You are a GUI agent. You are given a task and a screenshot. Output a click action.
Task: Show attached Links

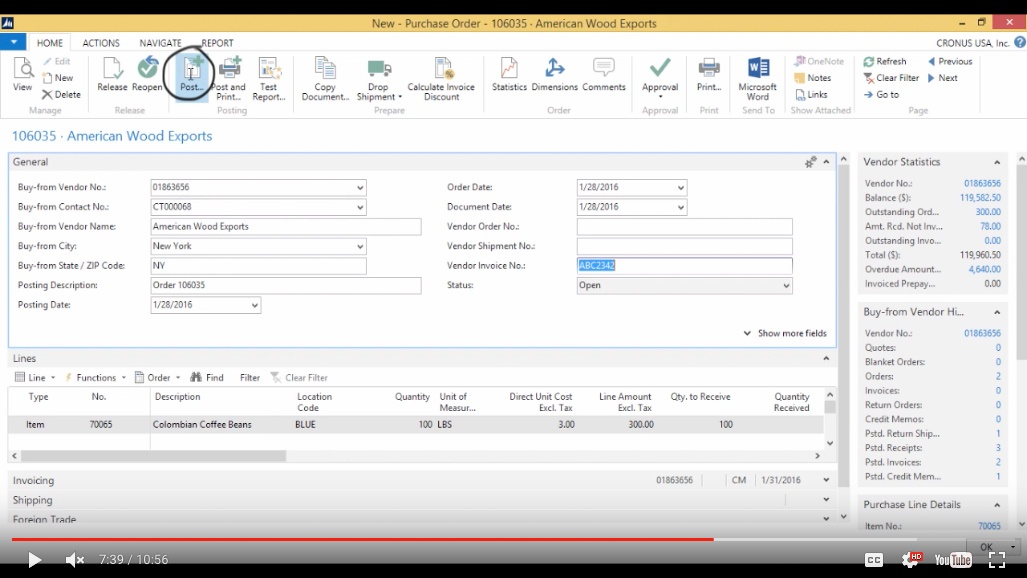click(812, 94)
